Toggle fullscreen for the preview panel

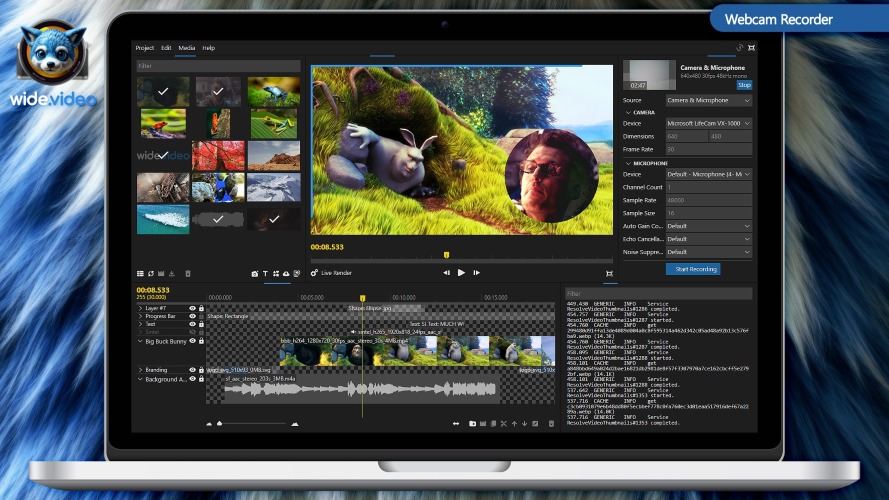(x=609, y=274)
